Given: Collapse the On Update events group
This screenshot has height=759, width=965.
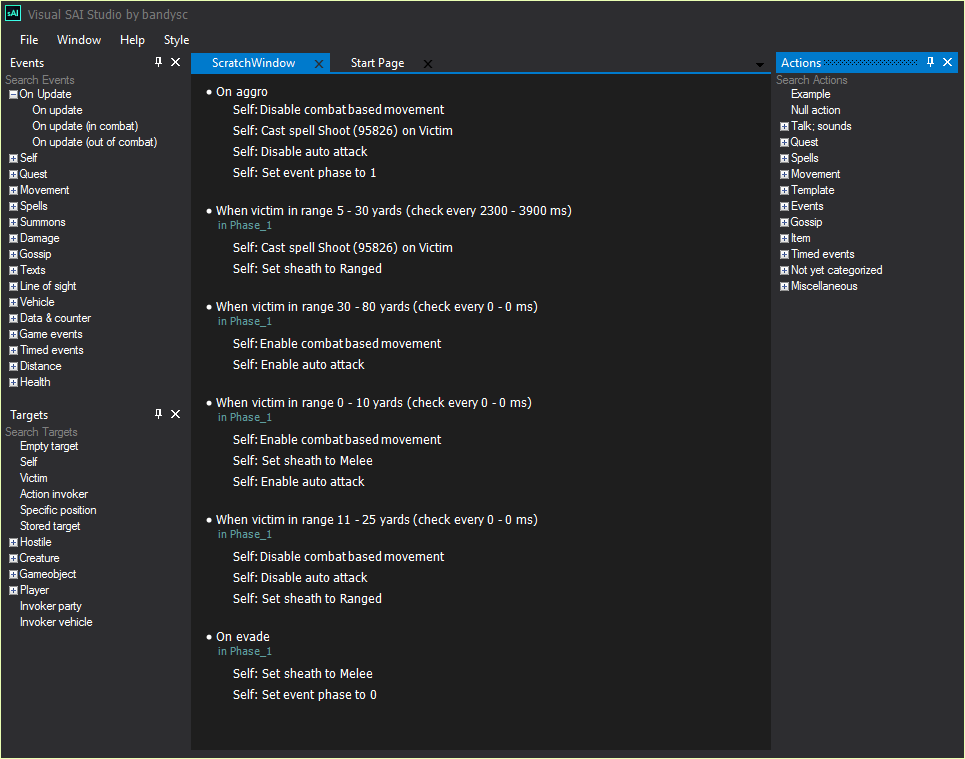Looking at the screenshot, I should (x=13, y=94).
